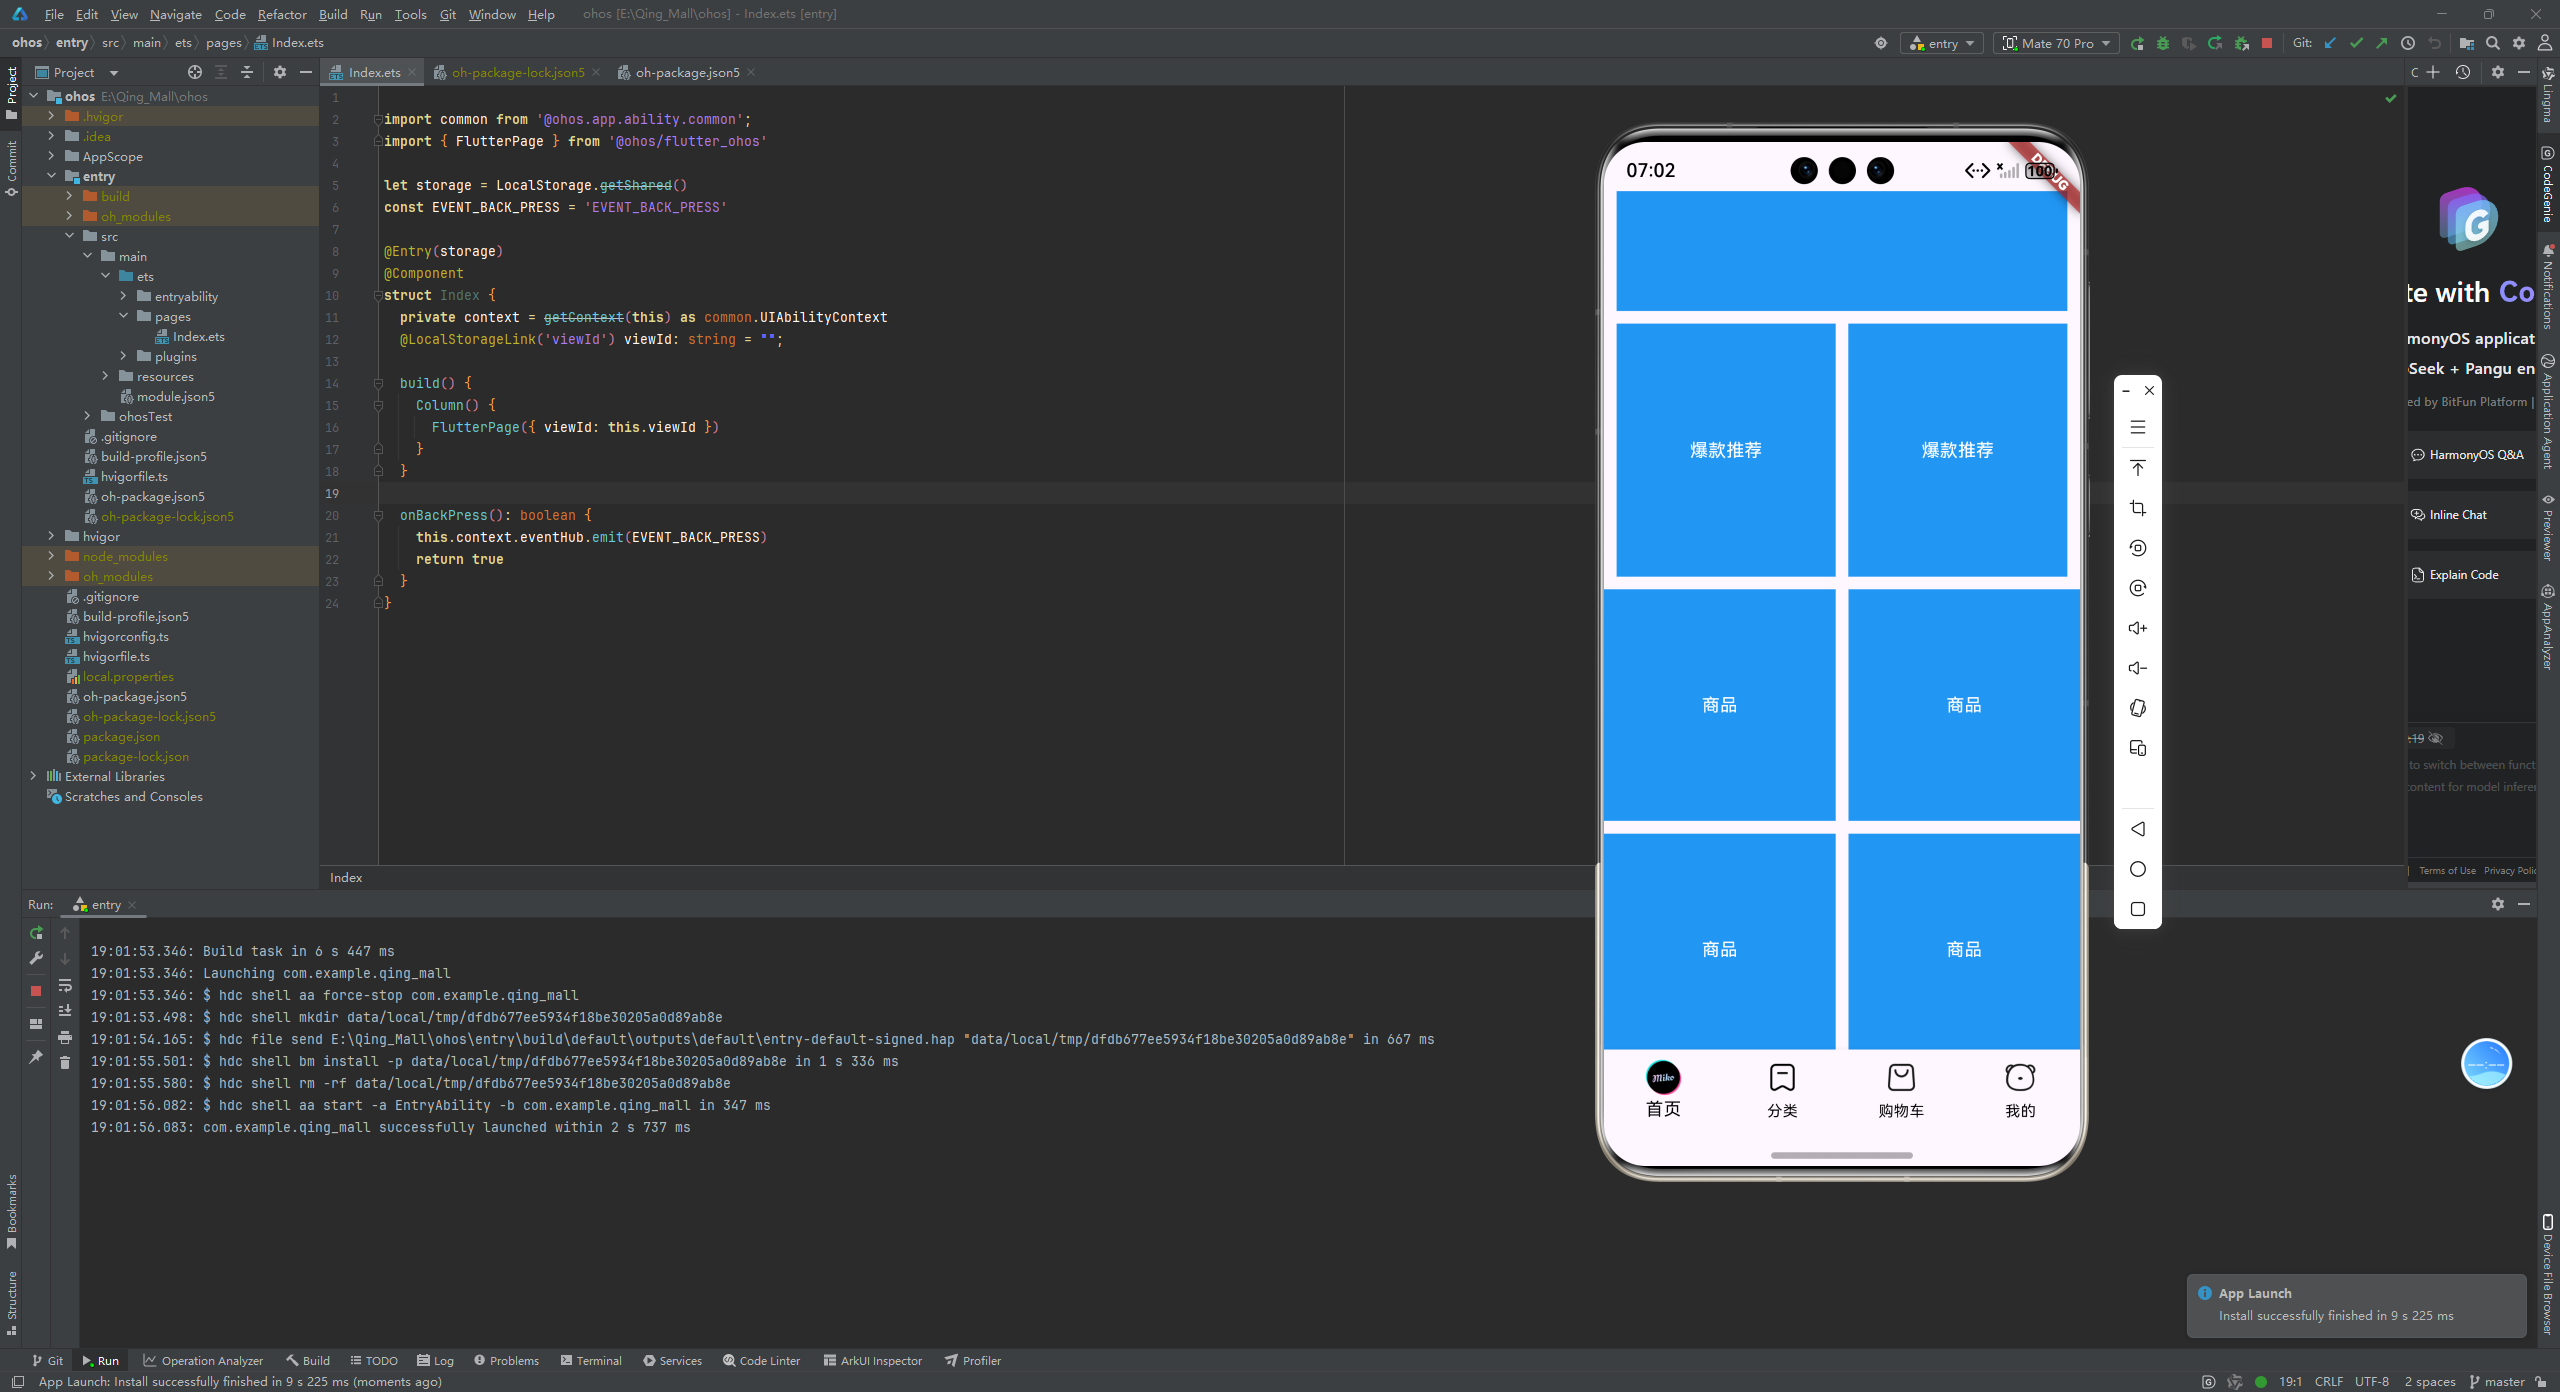Image resolution: width=2560 pixels, height=1392 pixels.
Task: Tap the 购物车 tab in the emulator
Action: click(1900, 1090)
